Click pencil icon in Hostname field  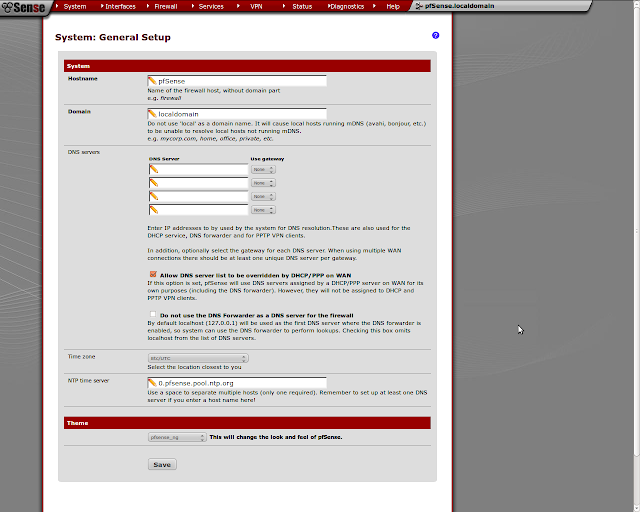coord(152,81)
